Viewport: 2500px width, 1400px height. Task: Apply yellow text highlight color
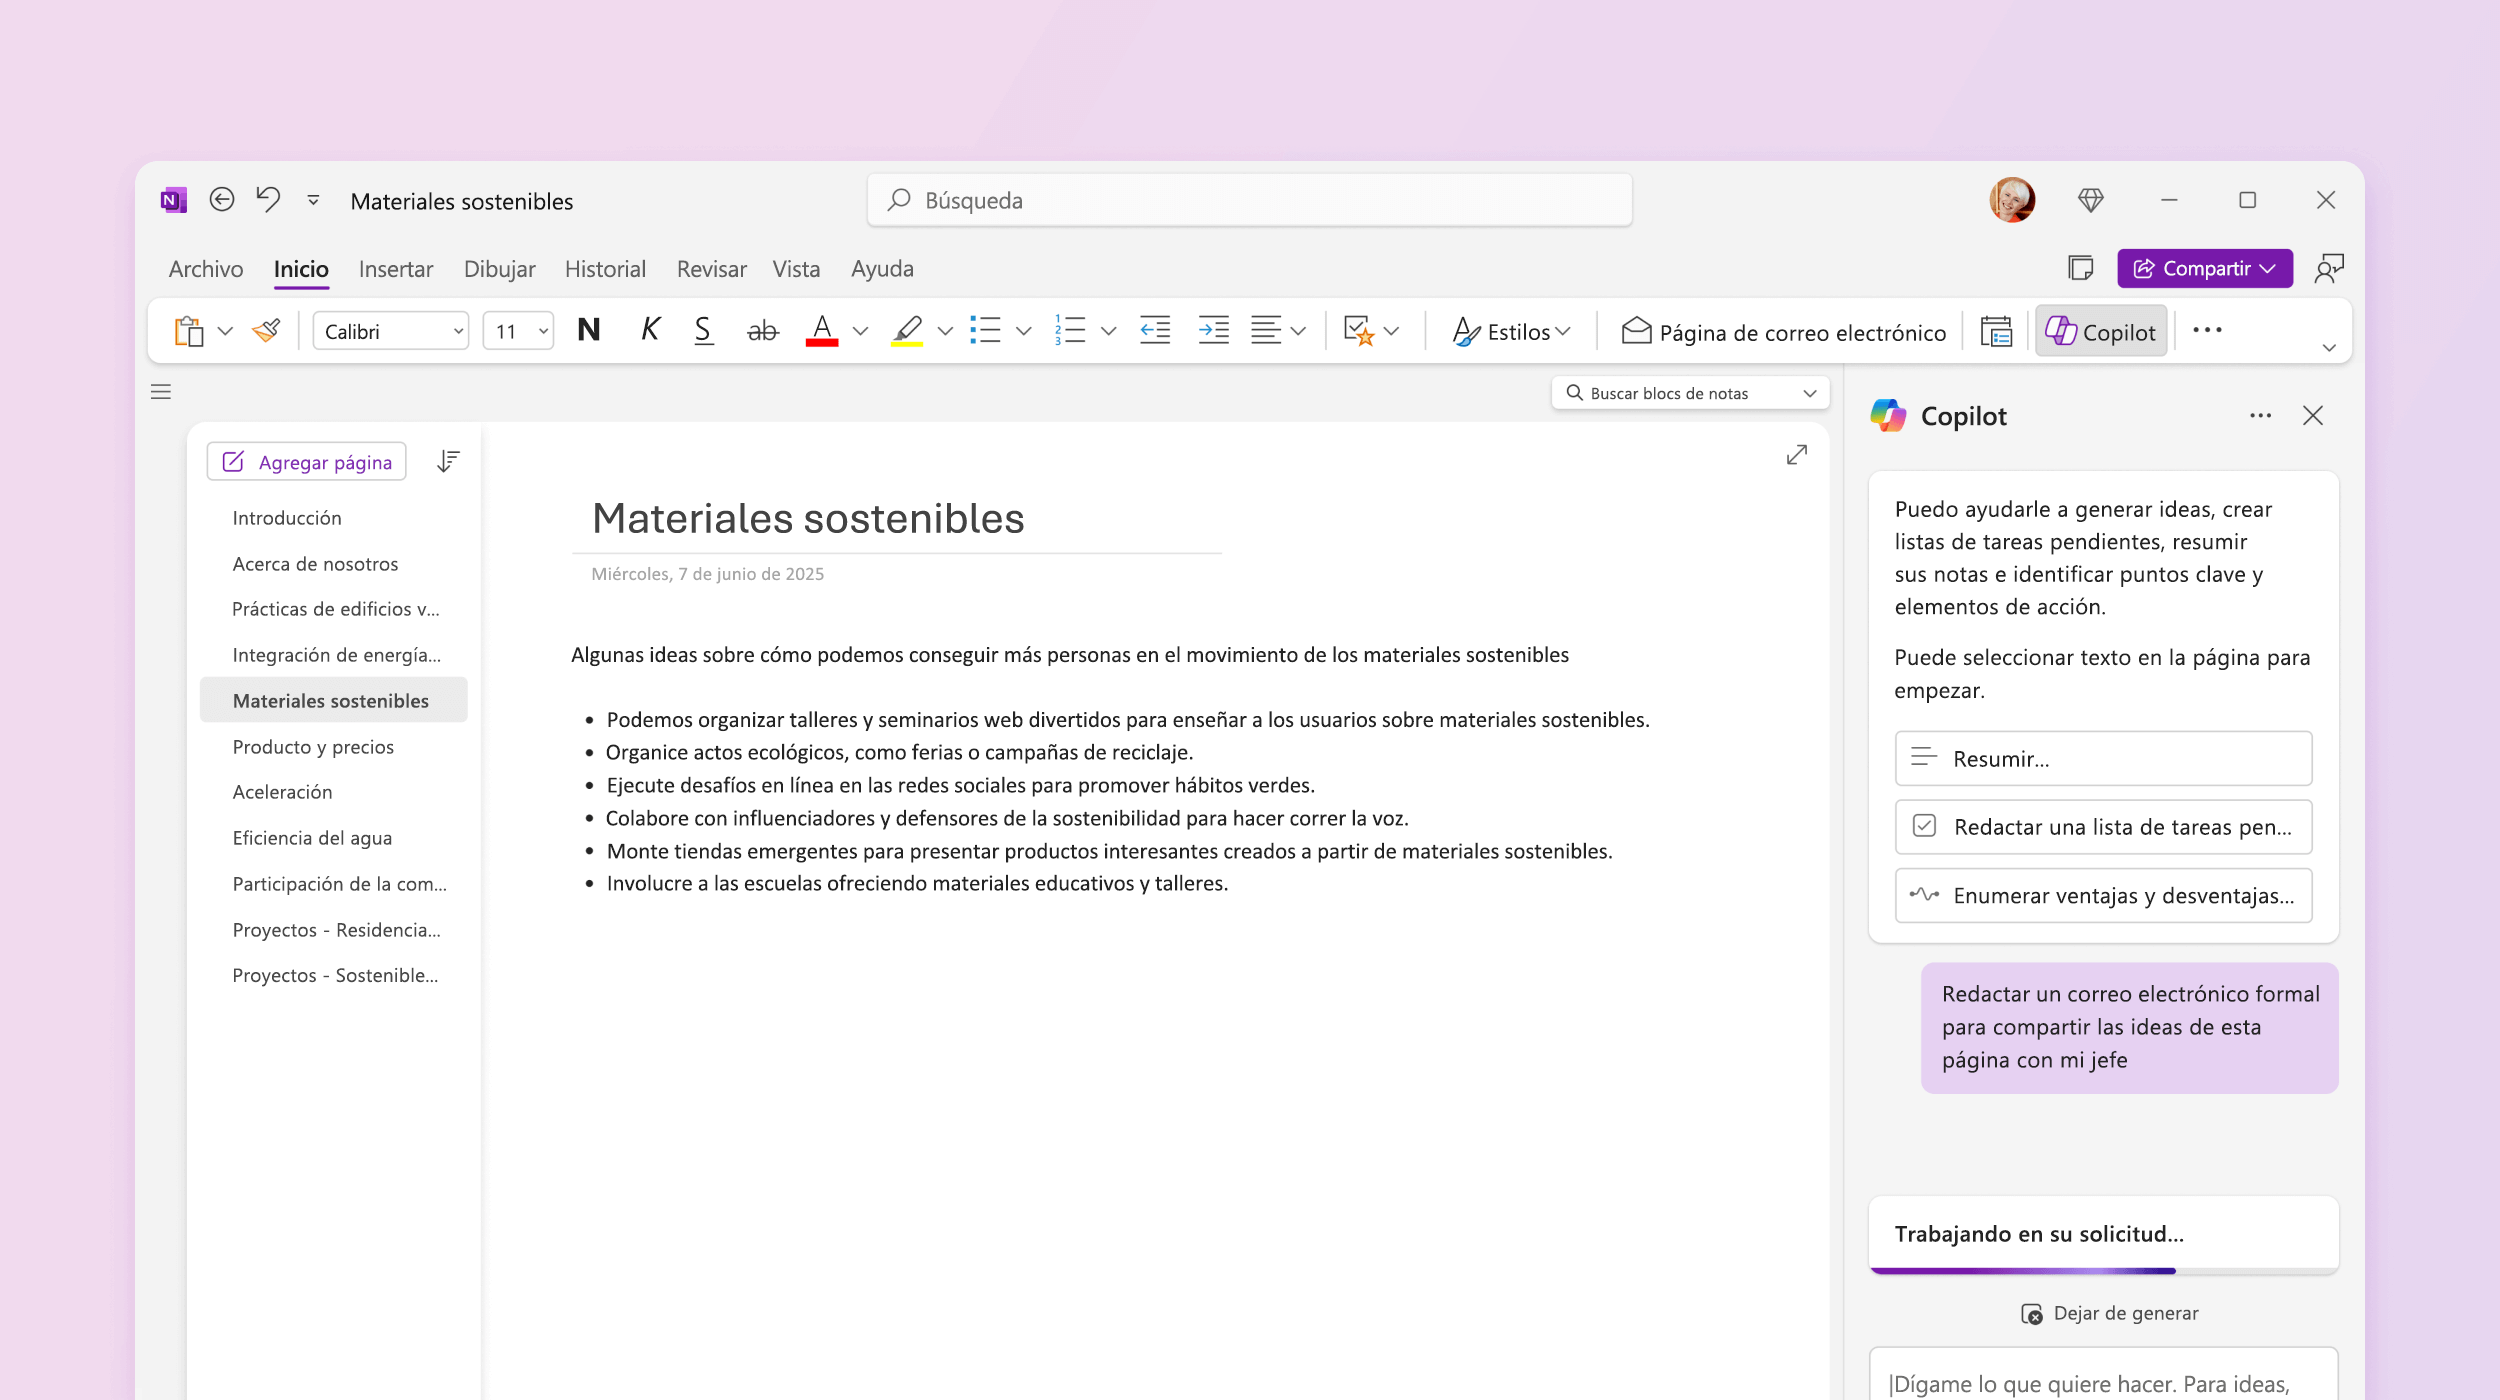pyautogui.click(x=907, y=330)
